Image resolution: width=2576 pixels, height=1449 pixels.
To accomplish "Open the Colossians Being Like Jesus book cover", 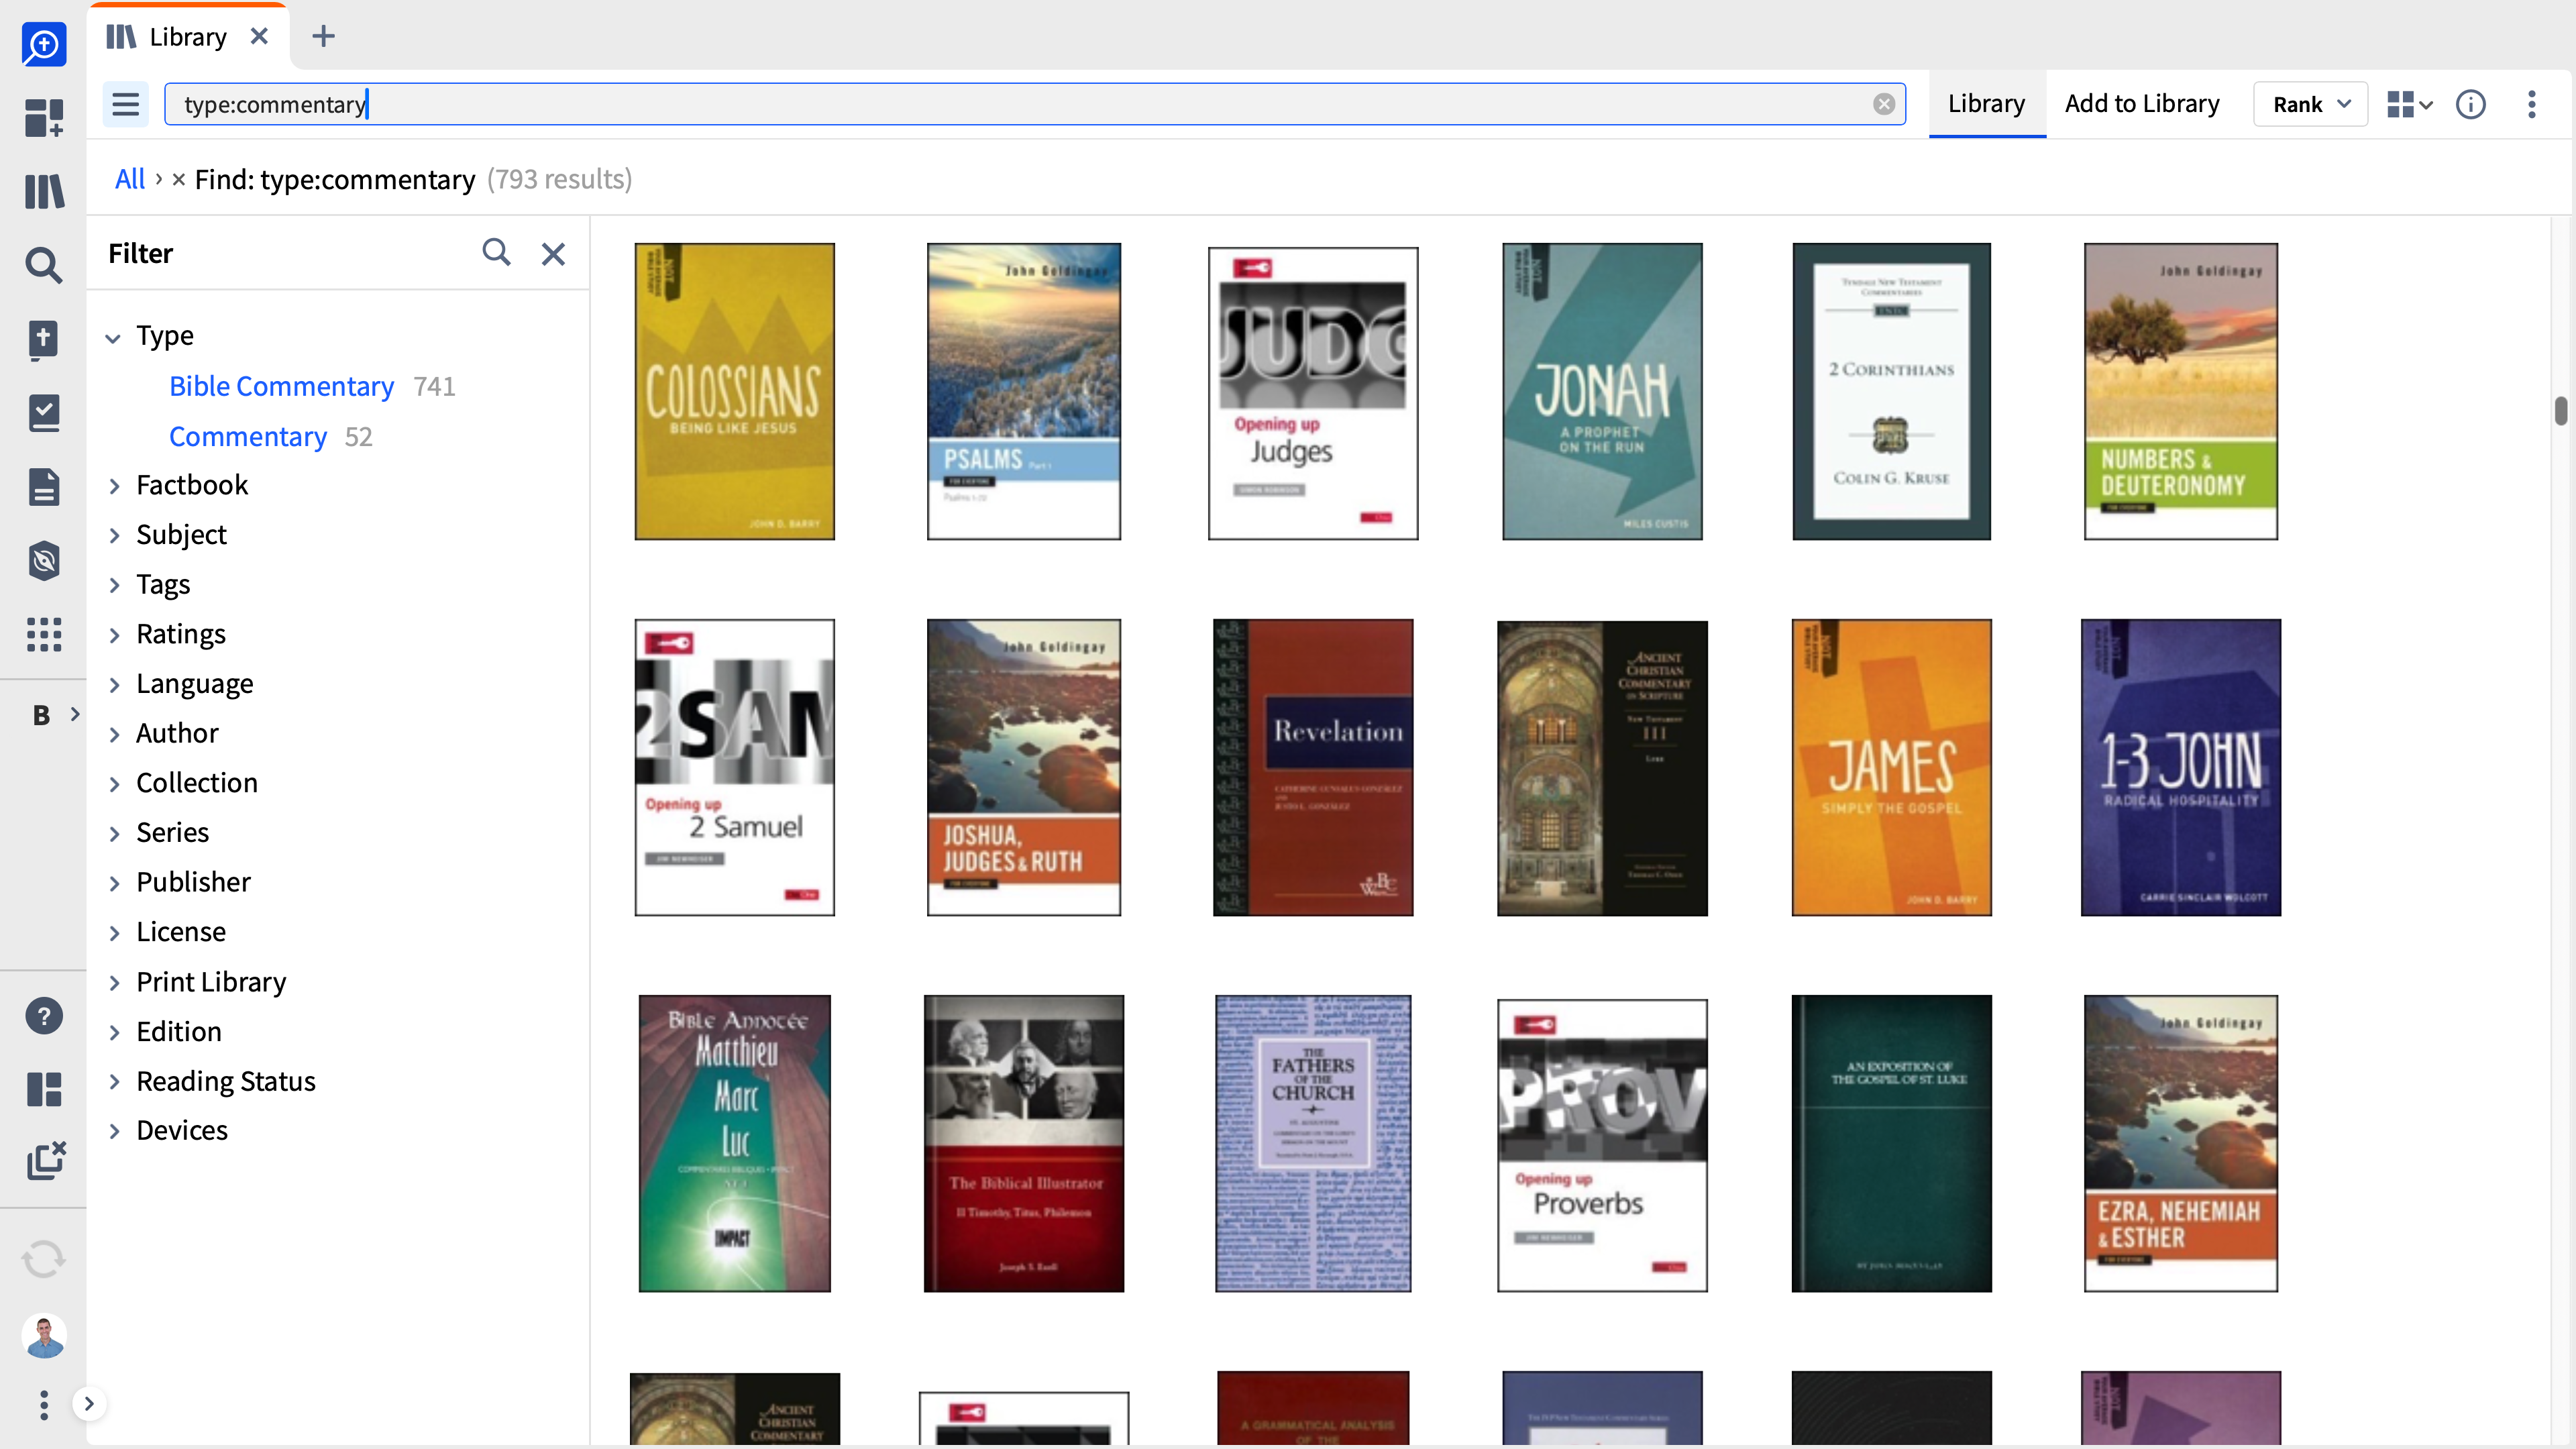I will (x=734, y=391).
